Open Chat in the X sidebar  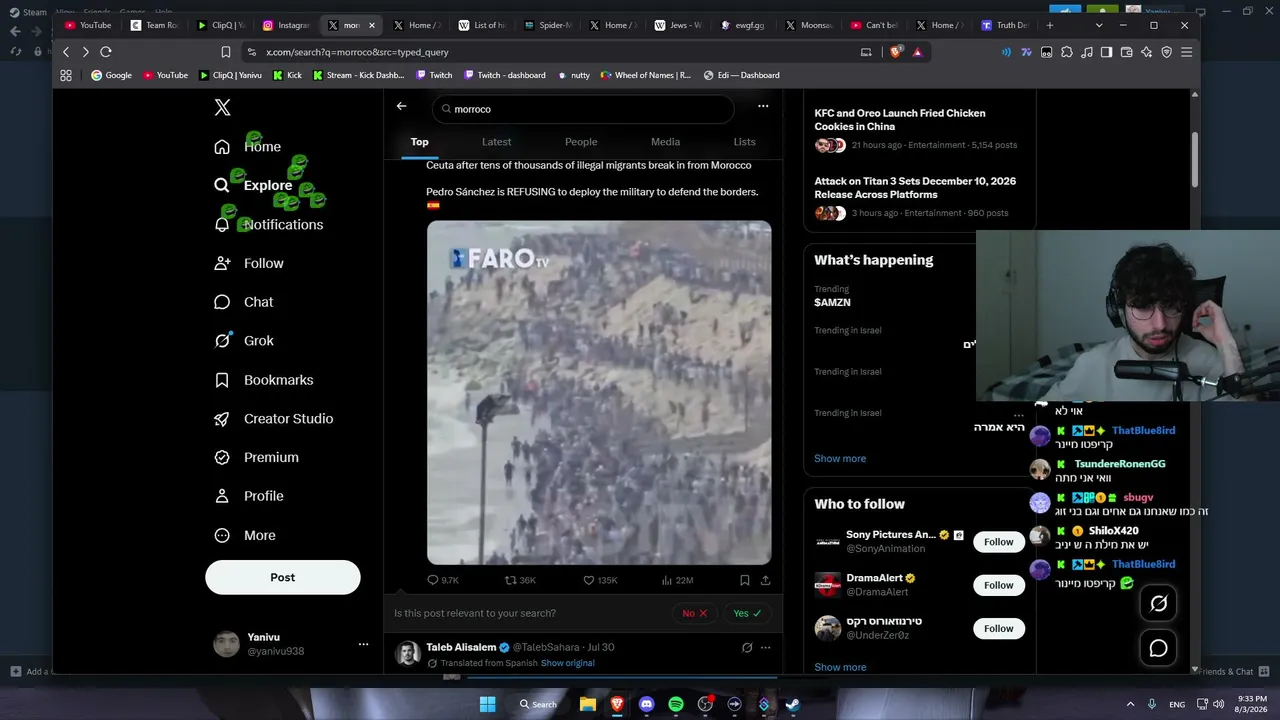[x=243, y=302]
